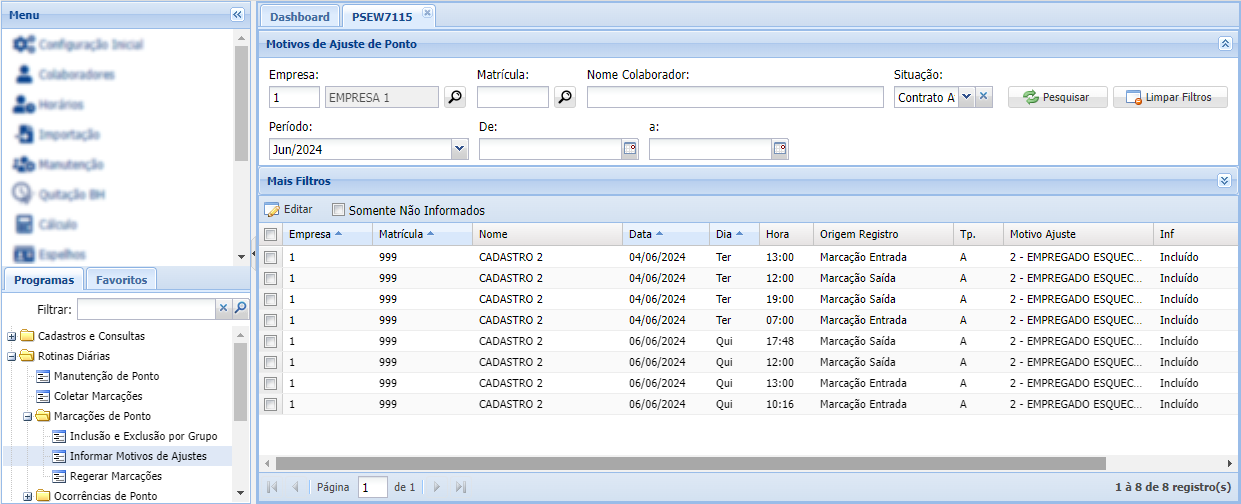Open the De date calendar picker
The width and height of the screenshot is (1241, 504).
[630, 149]
